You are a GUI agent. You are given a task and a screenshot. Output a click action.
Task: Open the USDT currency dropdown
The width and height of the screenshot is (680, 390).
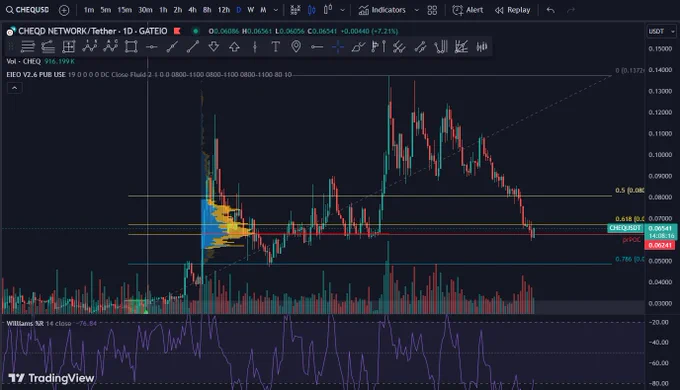click(x=660, y=31)
